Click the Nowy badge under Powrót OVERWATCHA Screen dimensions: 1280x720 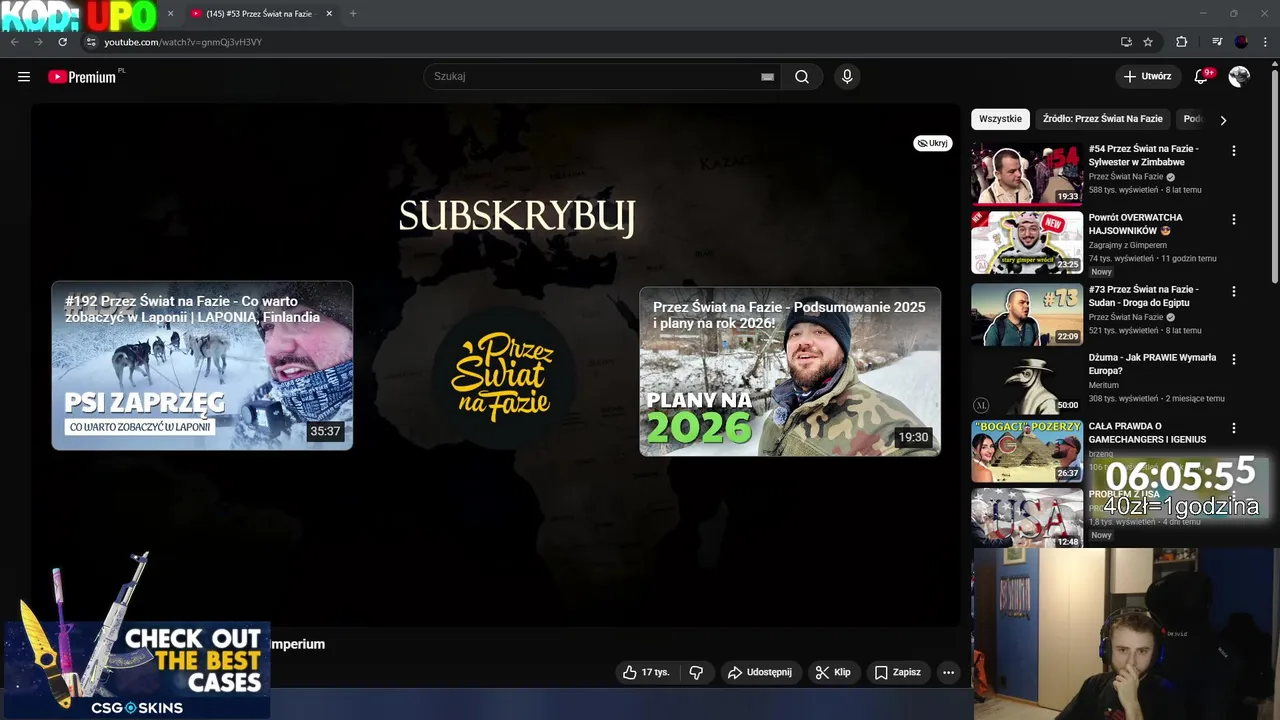pyautogui.click(x=1101, y=272)
